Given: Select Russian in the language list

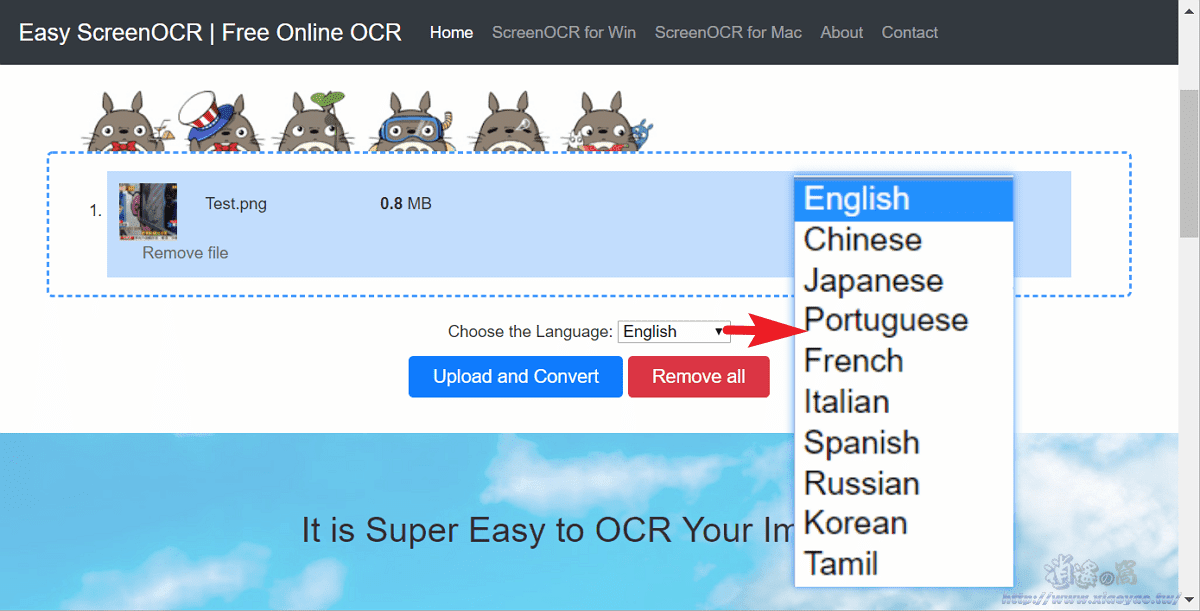Looking at the screenshot, I should tap(904, 484).
